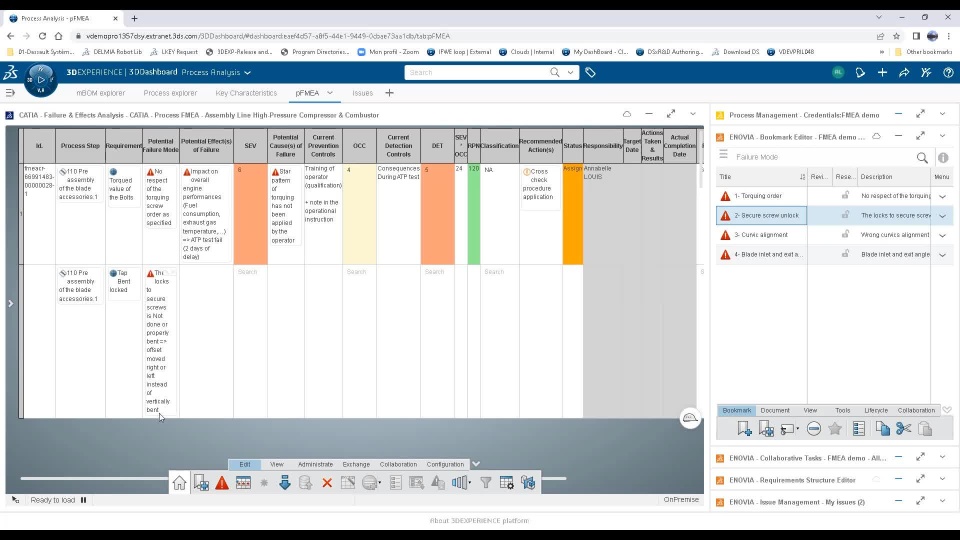Viewport: 960px width, 540px height.
Task: Open Process Analysis dashboard dropdown
Action: click(247, 73)
